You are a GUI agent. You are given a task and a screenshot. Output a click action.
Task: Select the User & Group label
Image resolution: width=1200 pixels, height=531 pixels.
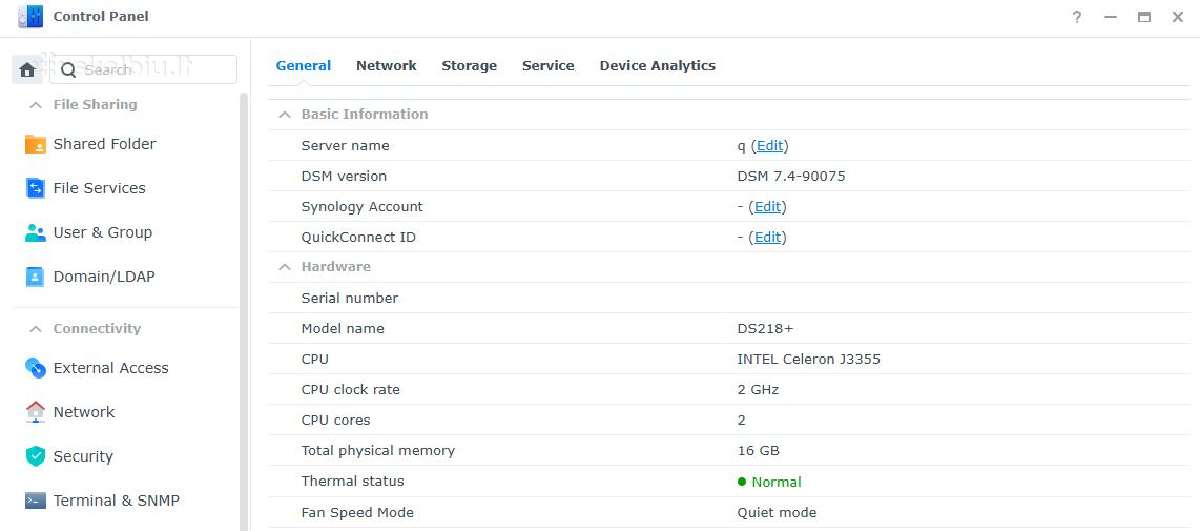click(102, 233)
